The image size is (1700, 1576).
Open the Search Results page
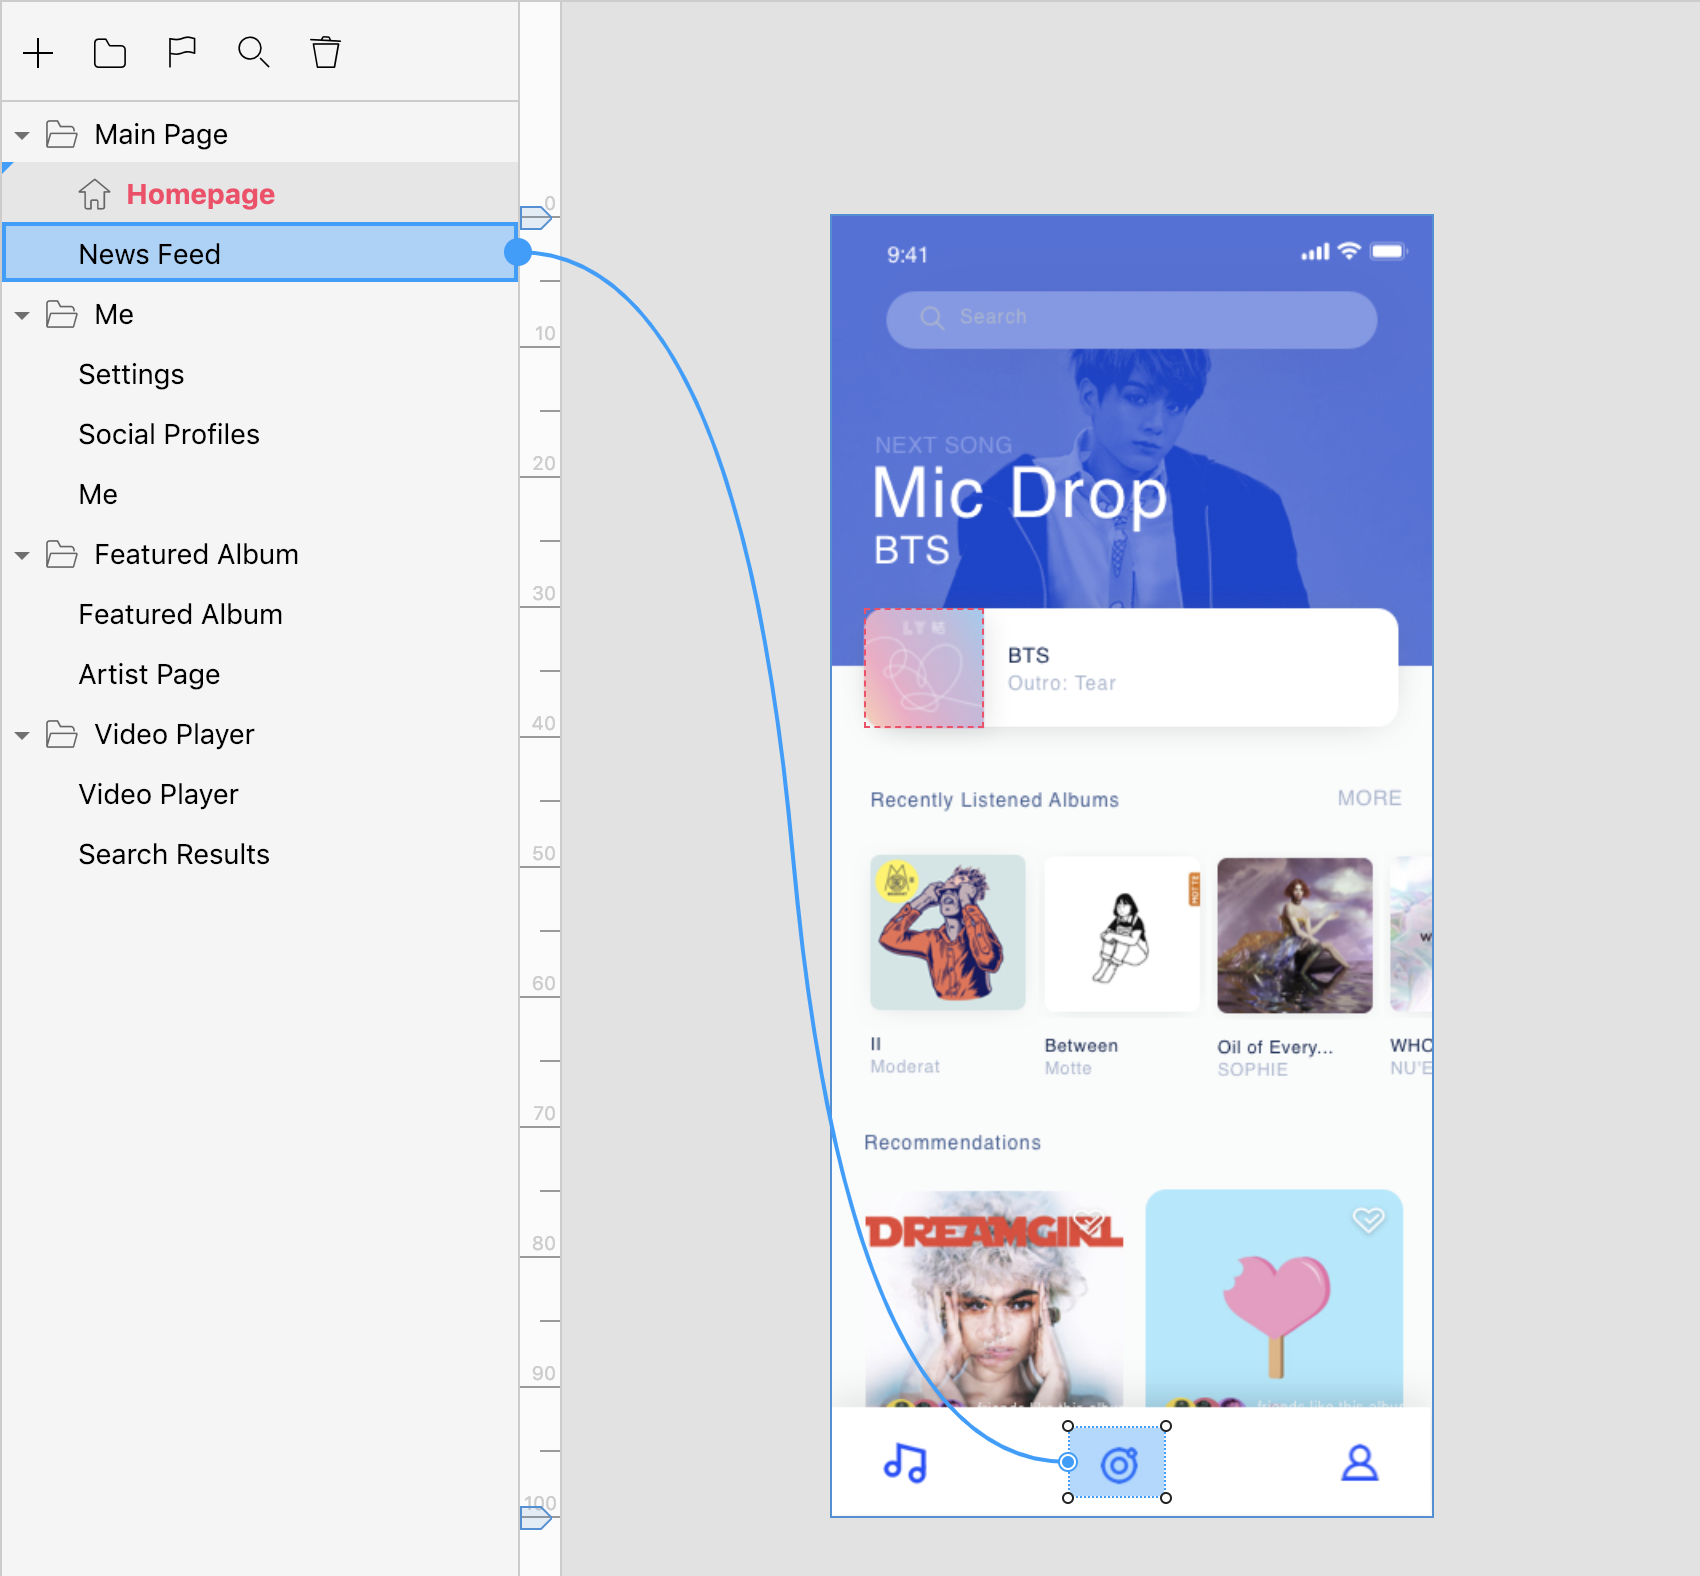coord(260,854)
